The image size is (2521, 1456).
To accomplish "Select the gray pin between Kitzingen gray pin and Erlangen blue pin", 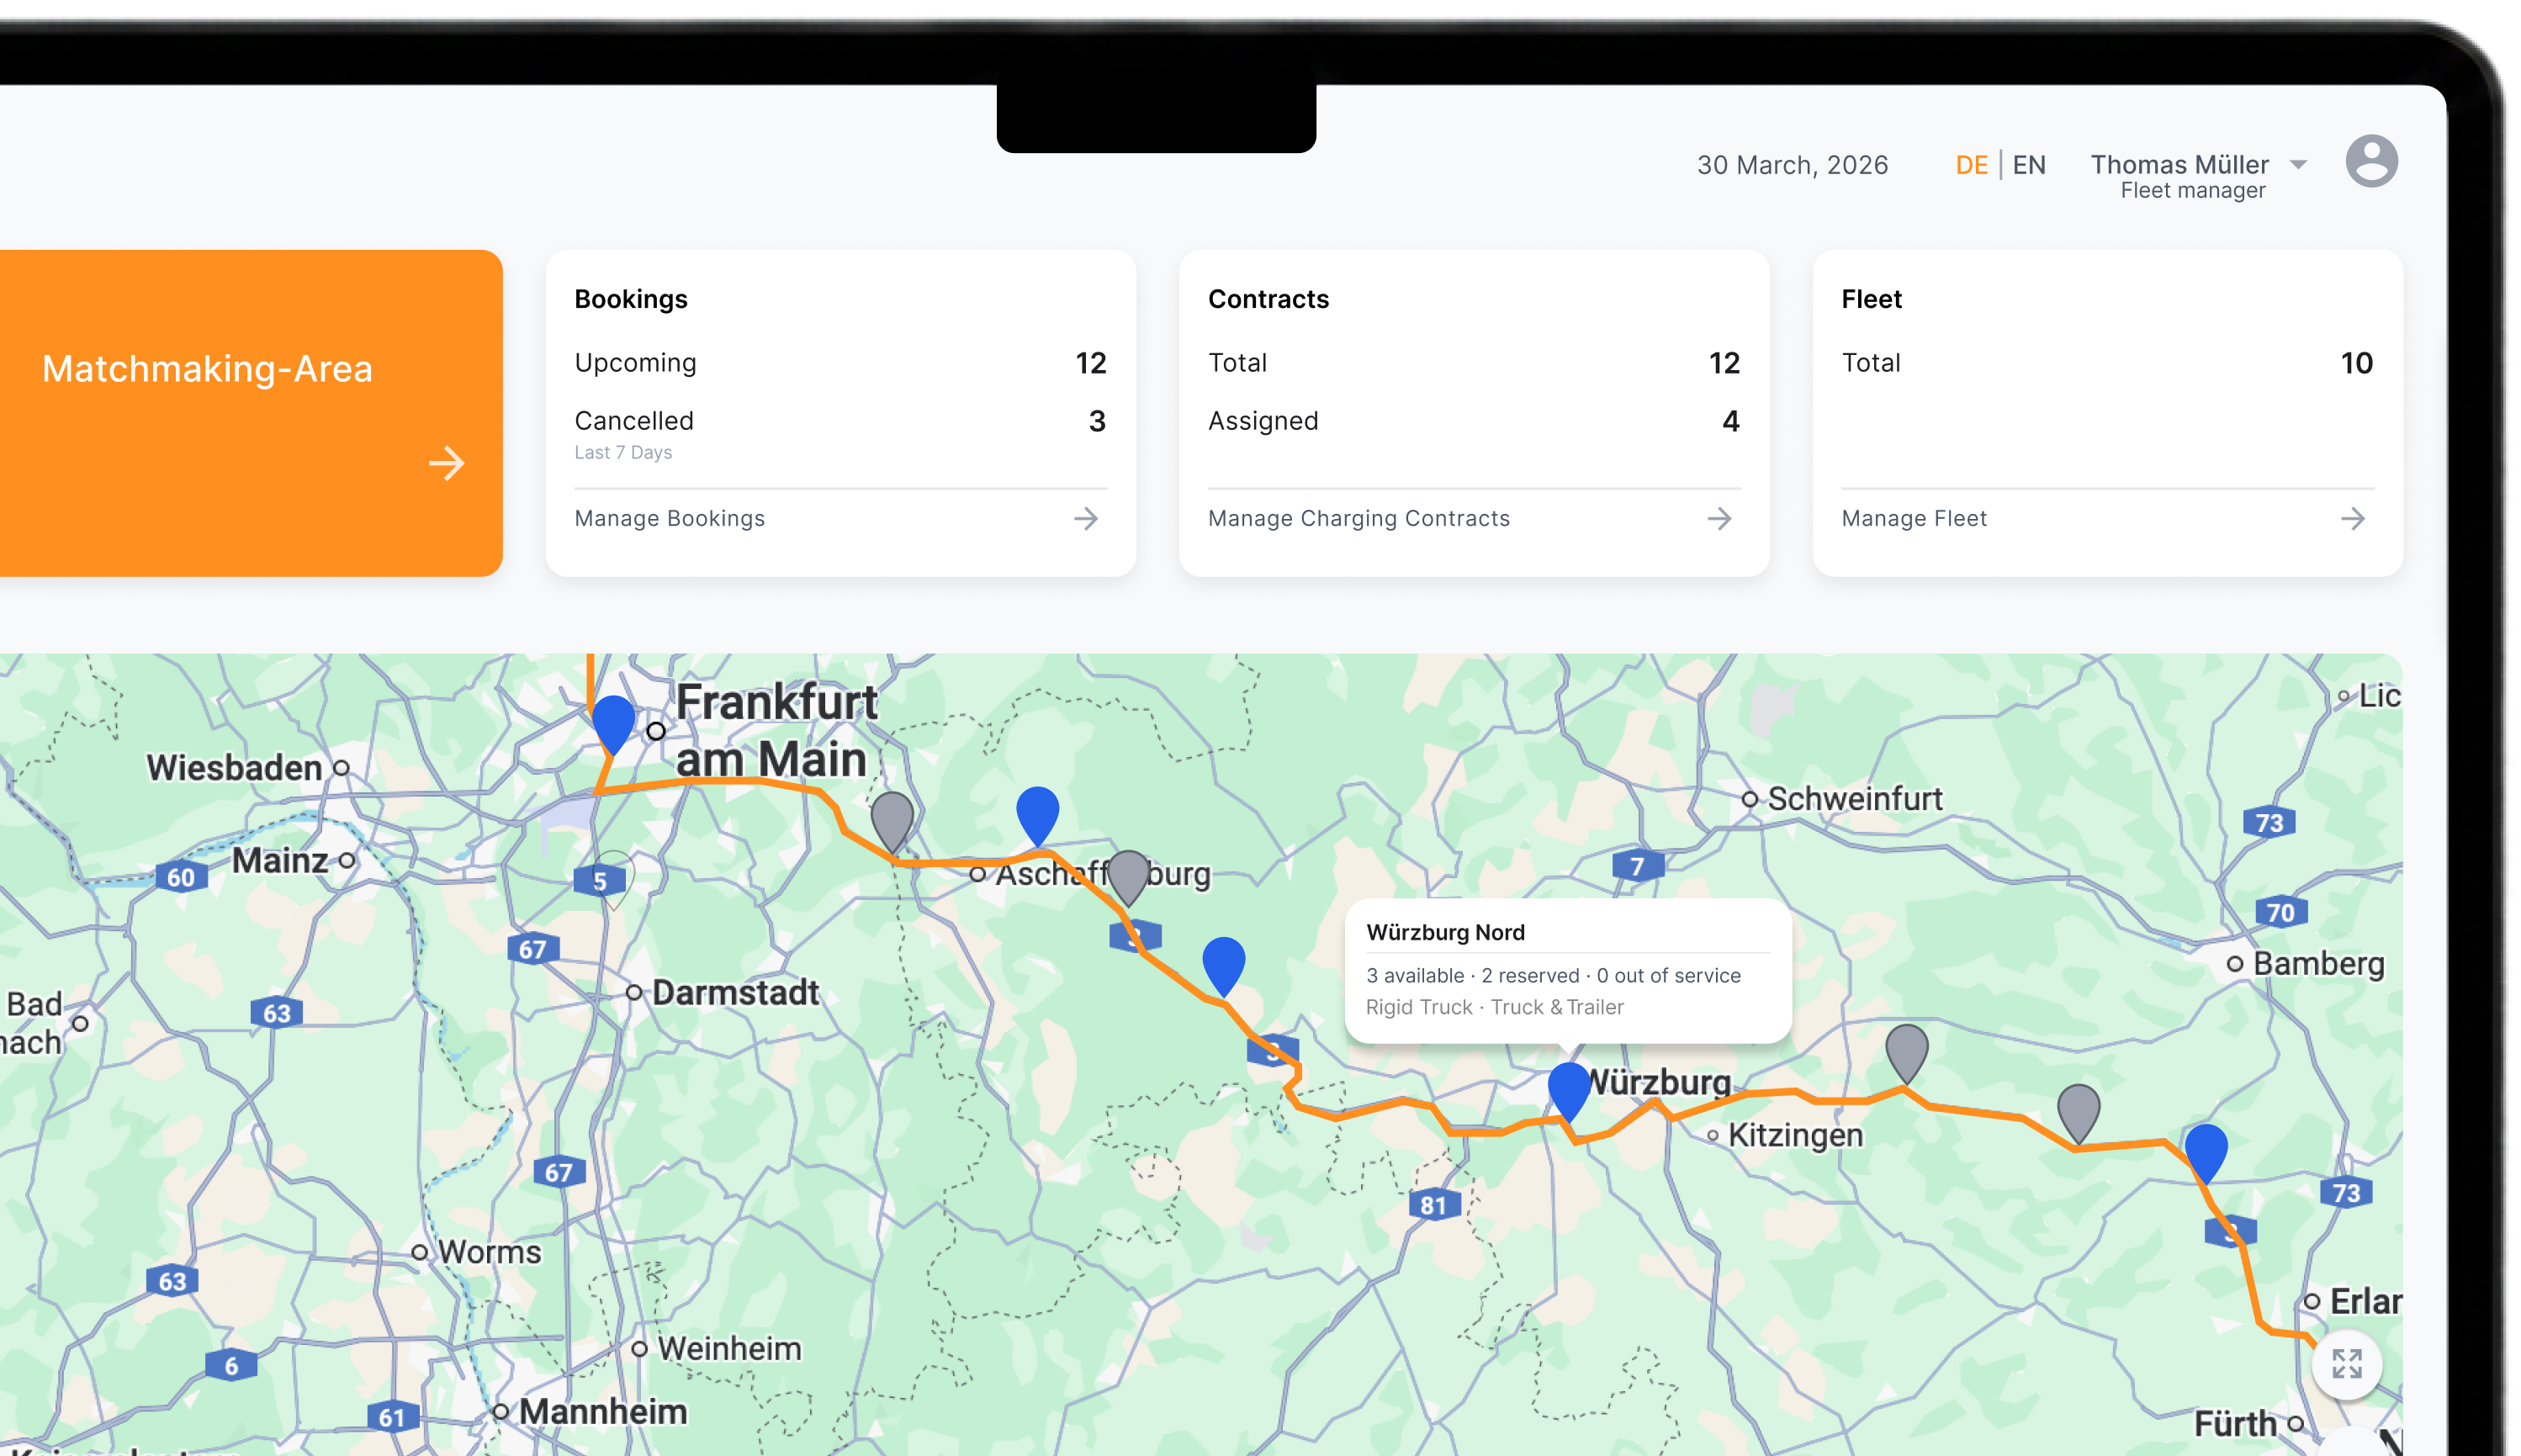I will 2078,1113.
